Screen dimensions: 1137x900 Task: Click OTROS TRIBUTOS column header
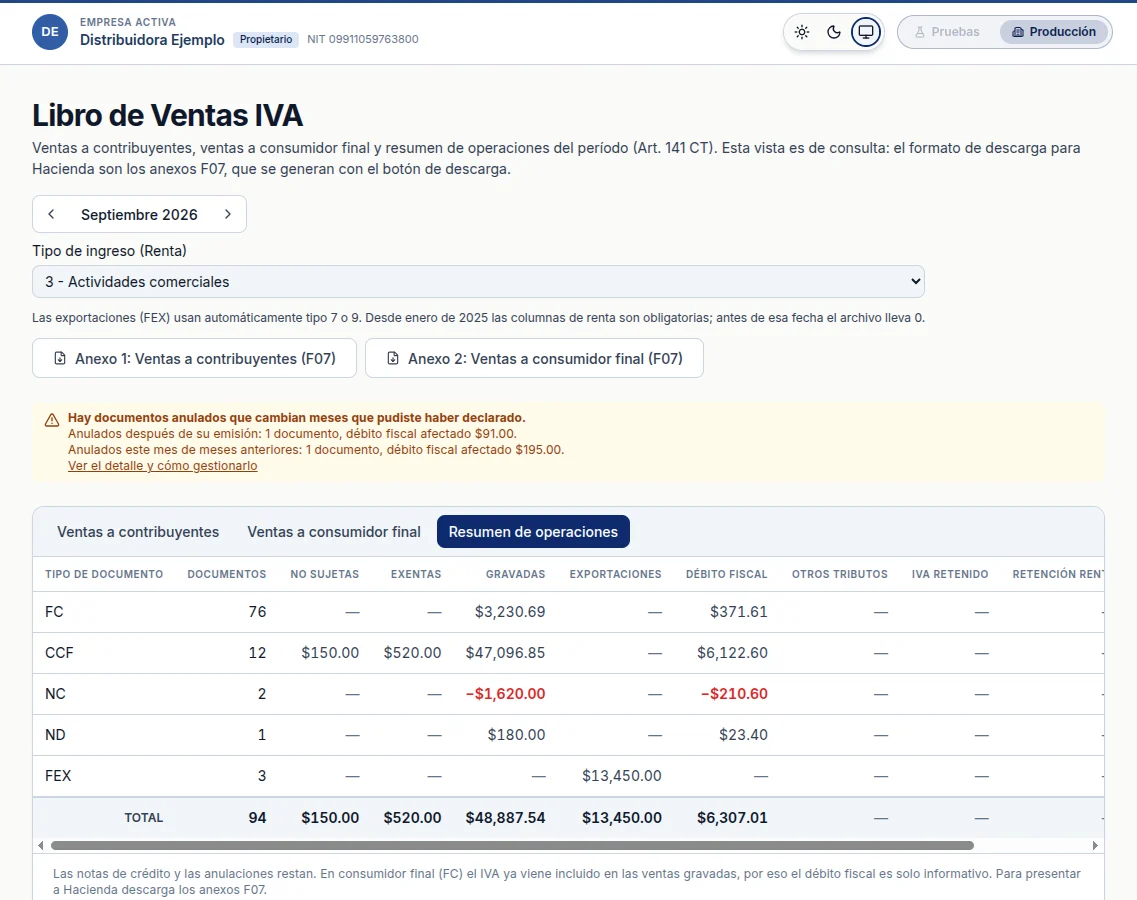click(x=840, y=574)
